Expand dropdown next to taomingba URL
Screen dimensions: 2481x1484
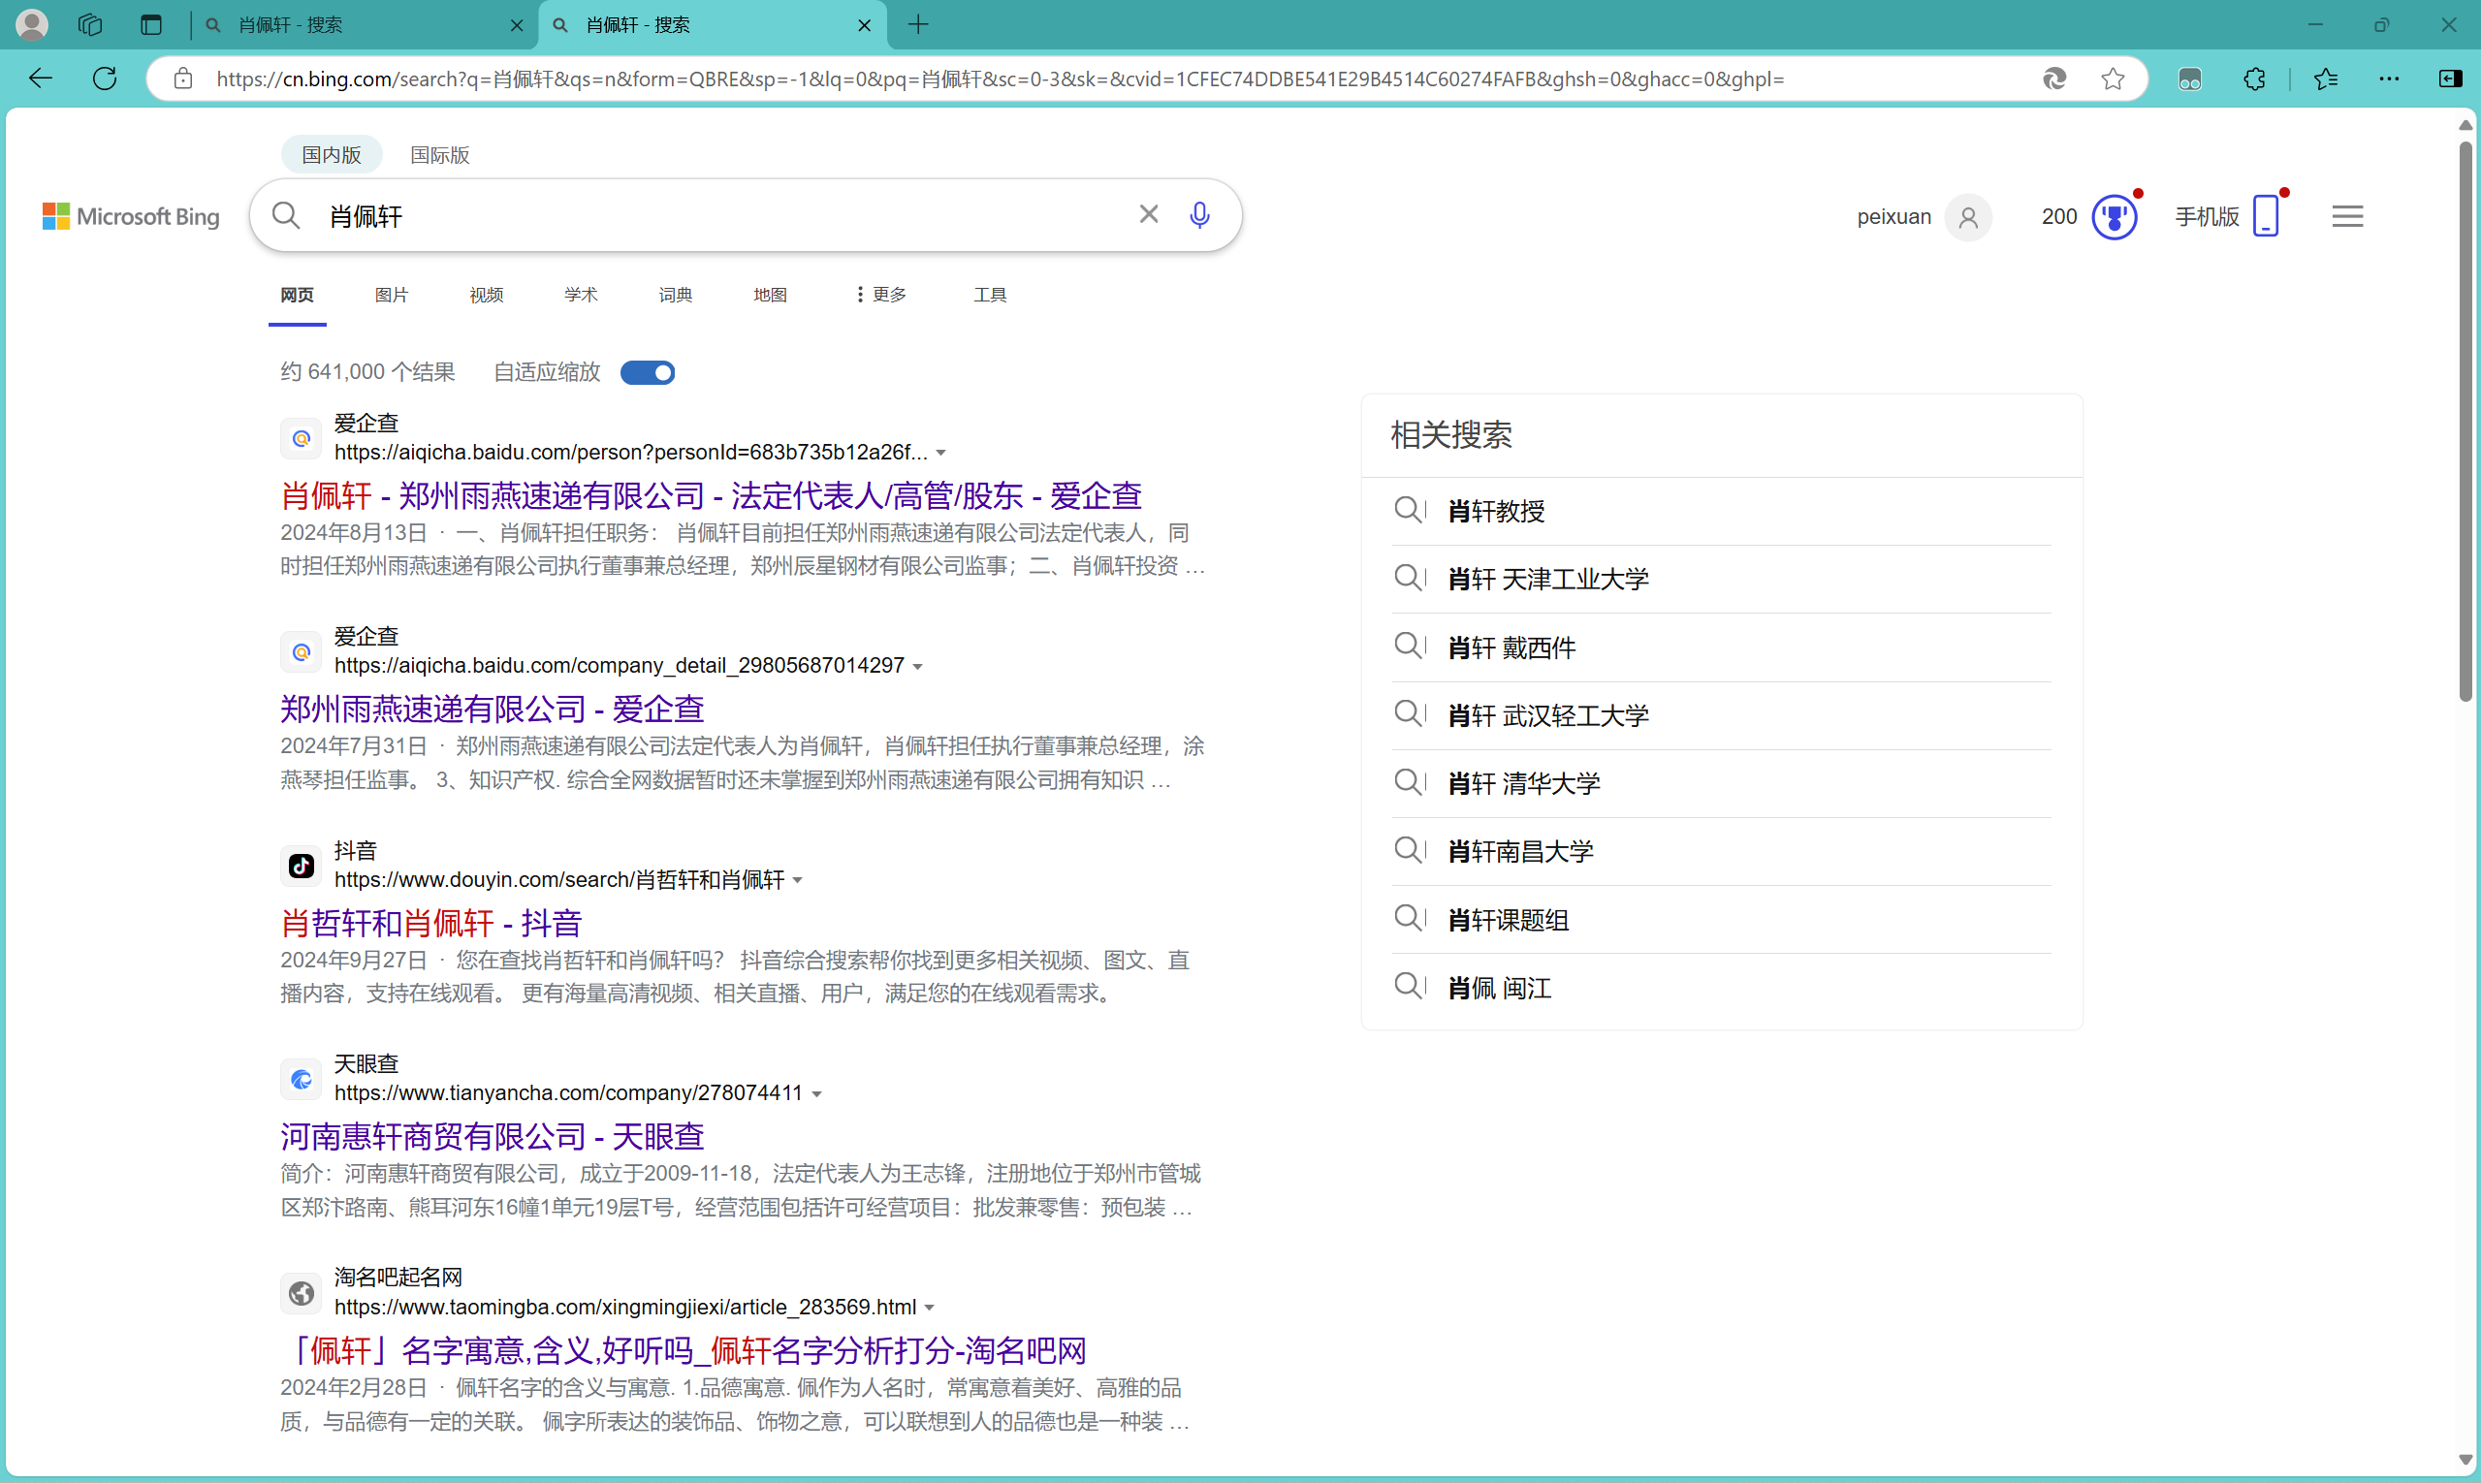click(x=929, y=1308)
